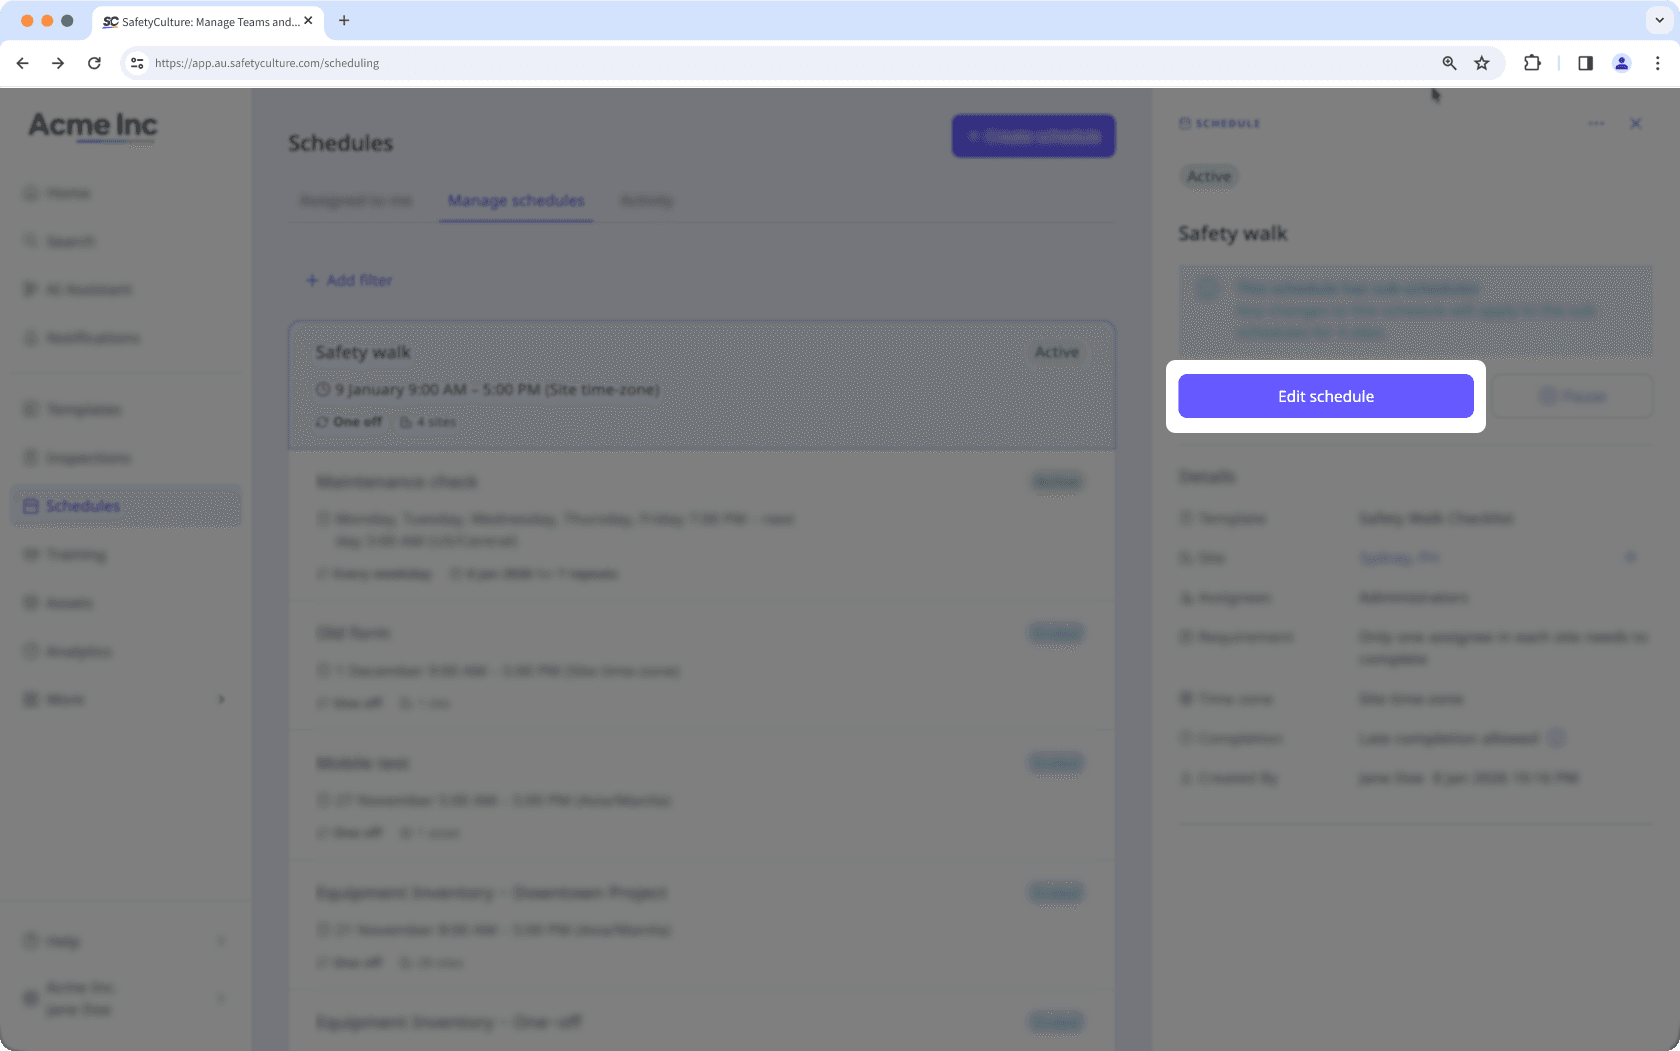This screenshot has width=1680, height=1051.
Task: Open the Search page from sidebar
Action: point(71,241)
